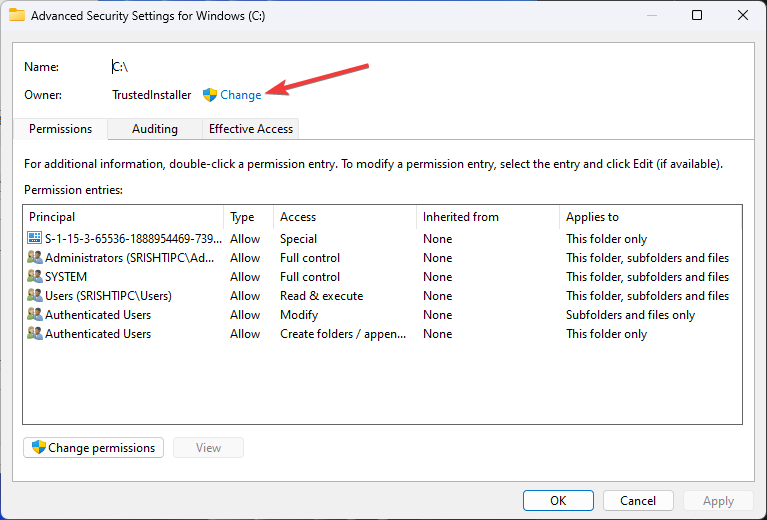Click the shield icon on Change permissions button
767x520 pixels.
click(39, 447)
